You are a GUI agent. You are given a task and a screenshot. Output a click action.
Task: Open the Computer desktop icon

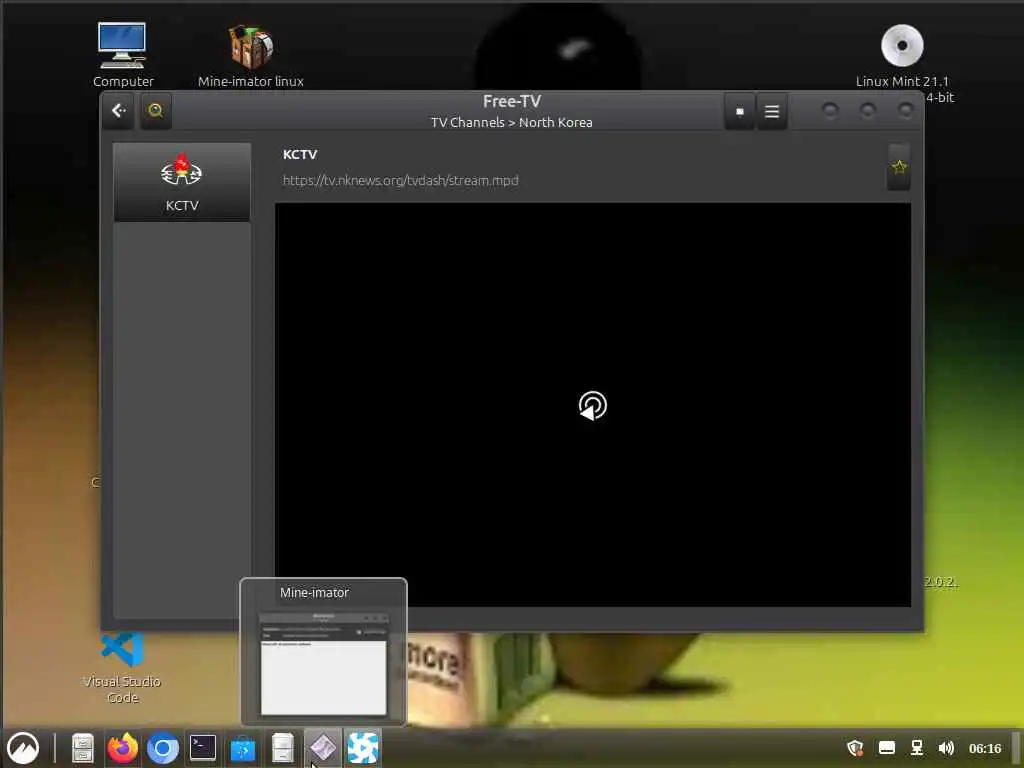click(123, 56)
